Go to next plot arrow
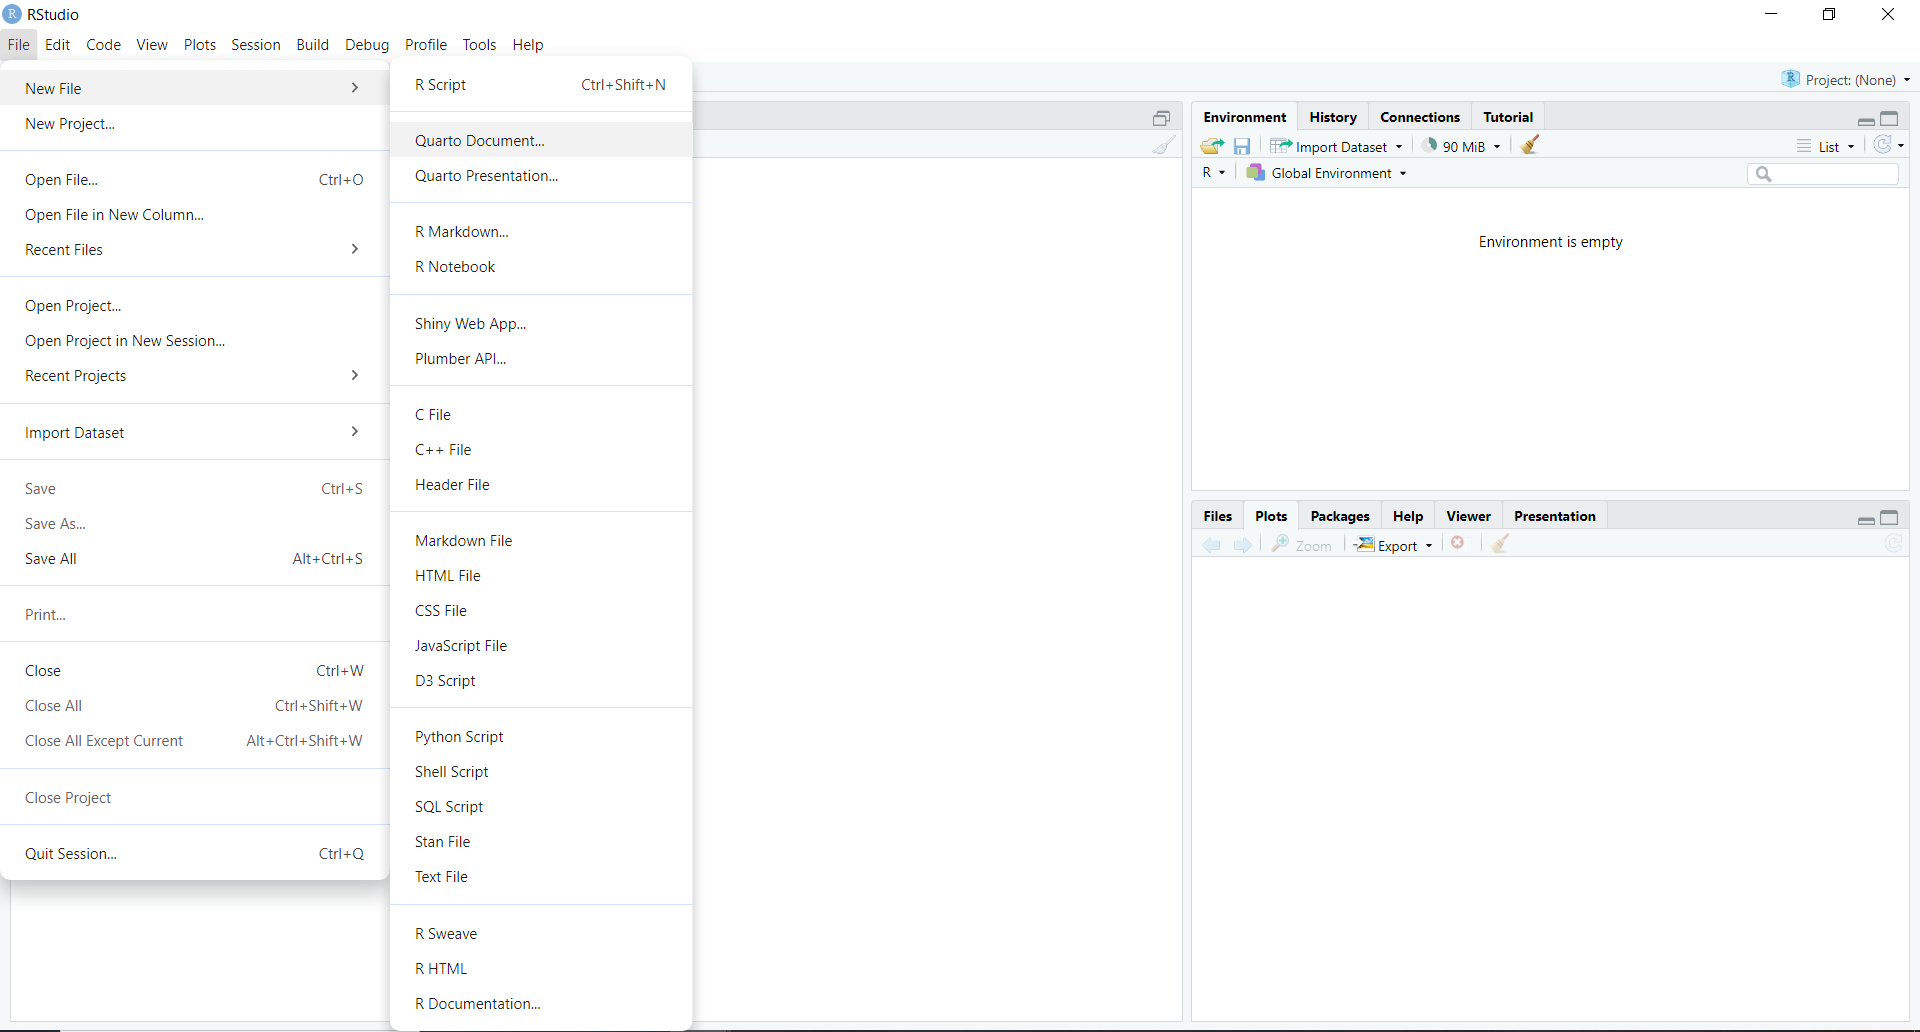The image size is (1920, 1032). [x=1242, y=545]
